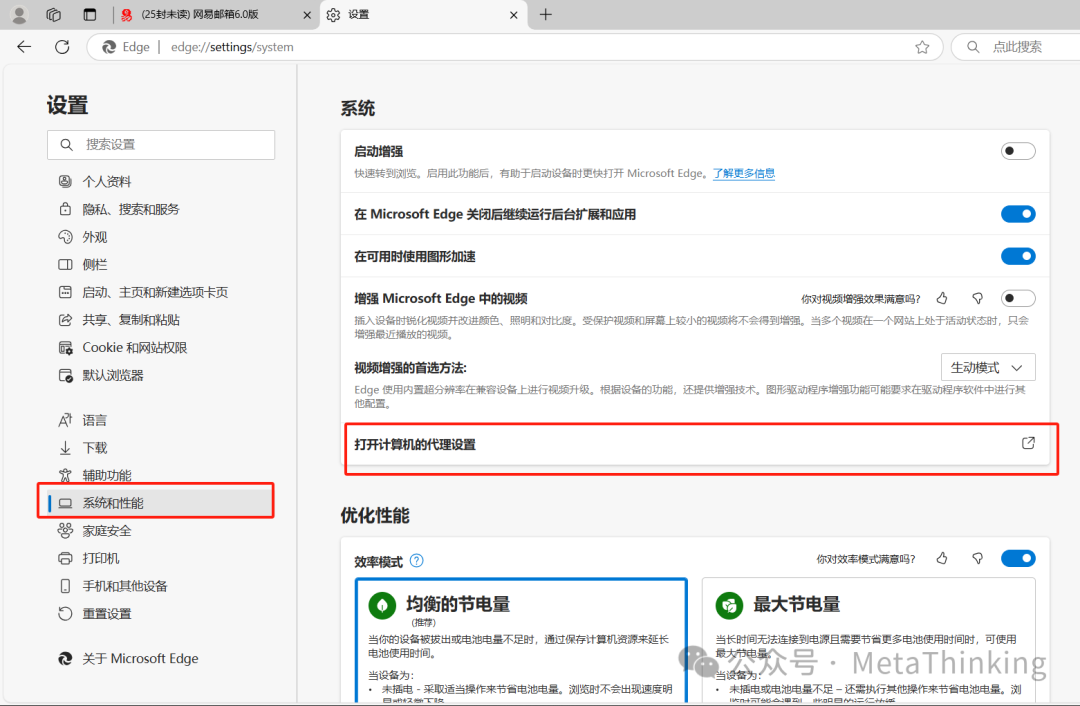Screen dimensions: 1080x706
Task: Click the 辅助功能 accessibility icon
Action: (65, 475)
